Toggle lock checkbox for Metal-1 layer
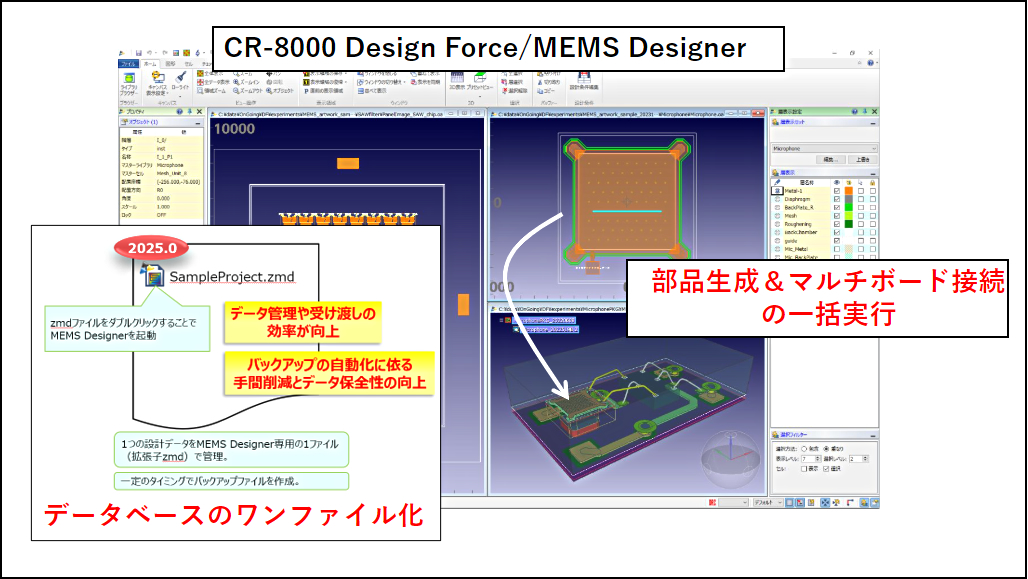The width and height of the screenshot is (1028, 579). coord(873,191)
